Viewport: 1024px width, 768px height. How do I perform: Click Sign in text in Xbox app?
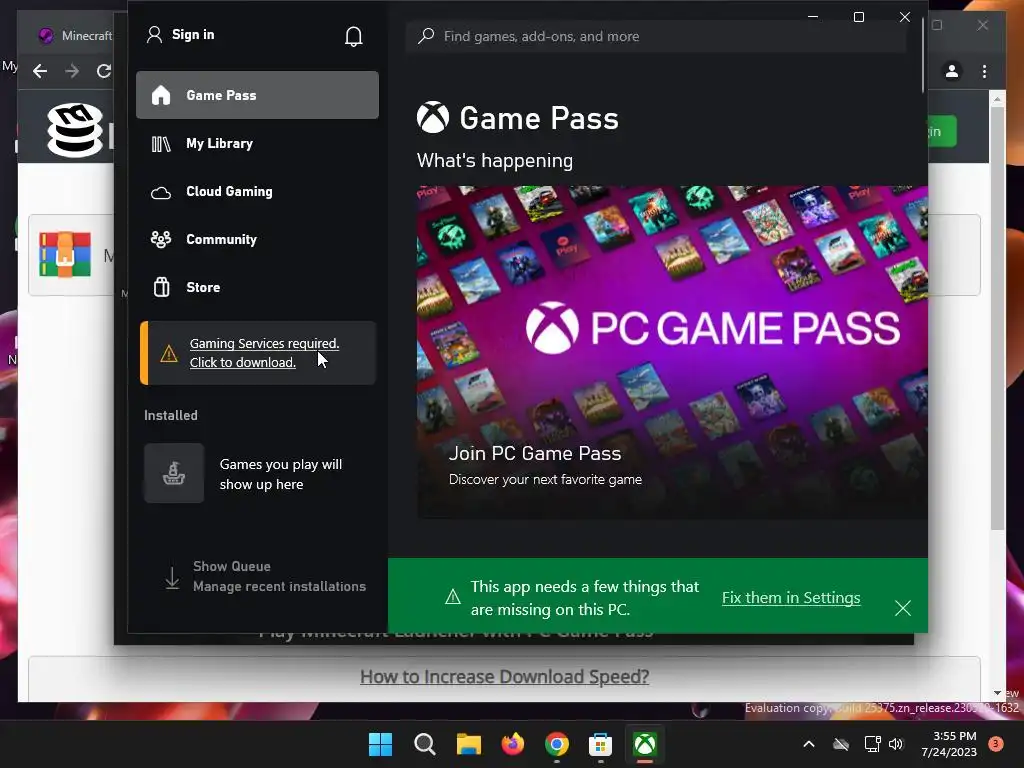(x=193, y=35)
